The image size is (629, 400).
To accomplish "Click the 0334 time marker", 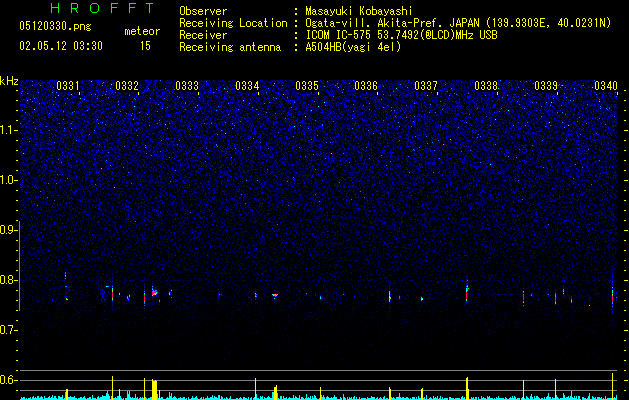I will (x=247, y=86).
